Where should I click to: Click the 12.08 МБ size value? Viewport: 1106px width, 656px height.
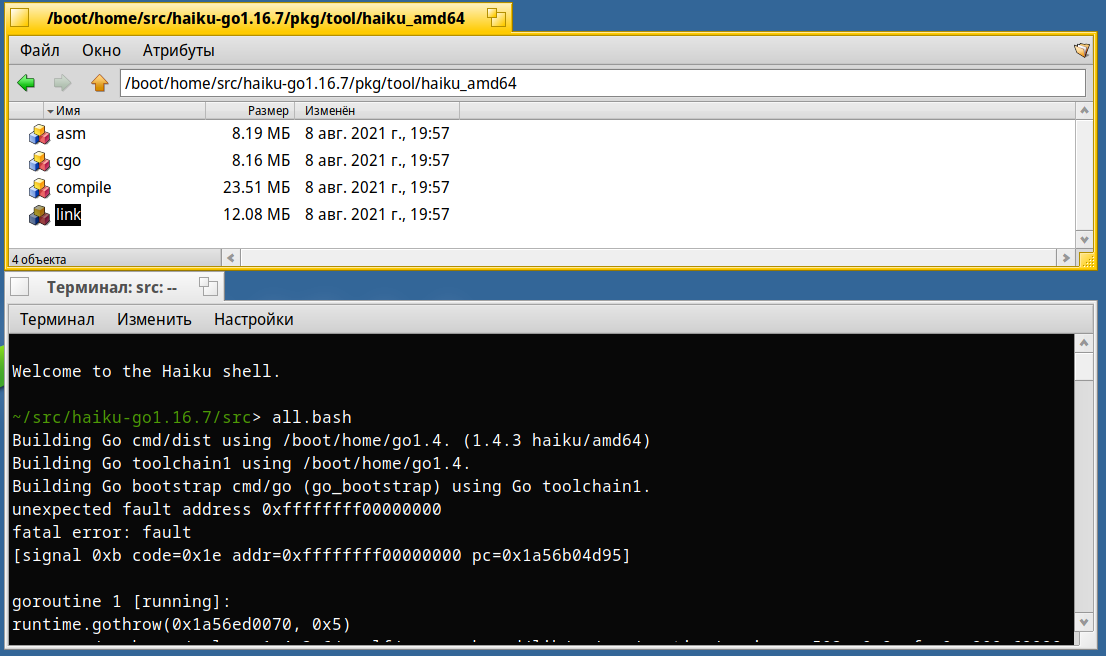coord(257,214)
